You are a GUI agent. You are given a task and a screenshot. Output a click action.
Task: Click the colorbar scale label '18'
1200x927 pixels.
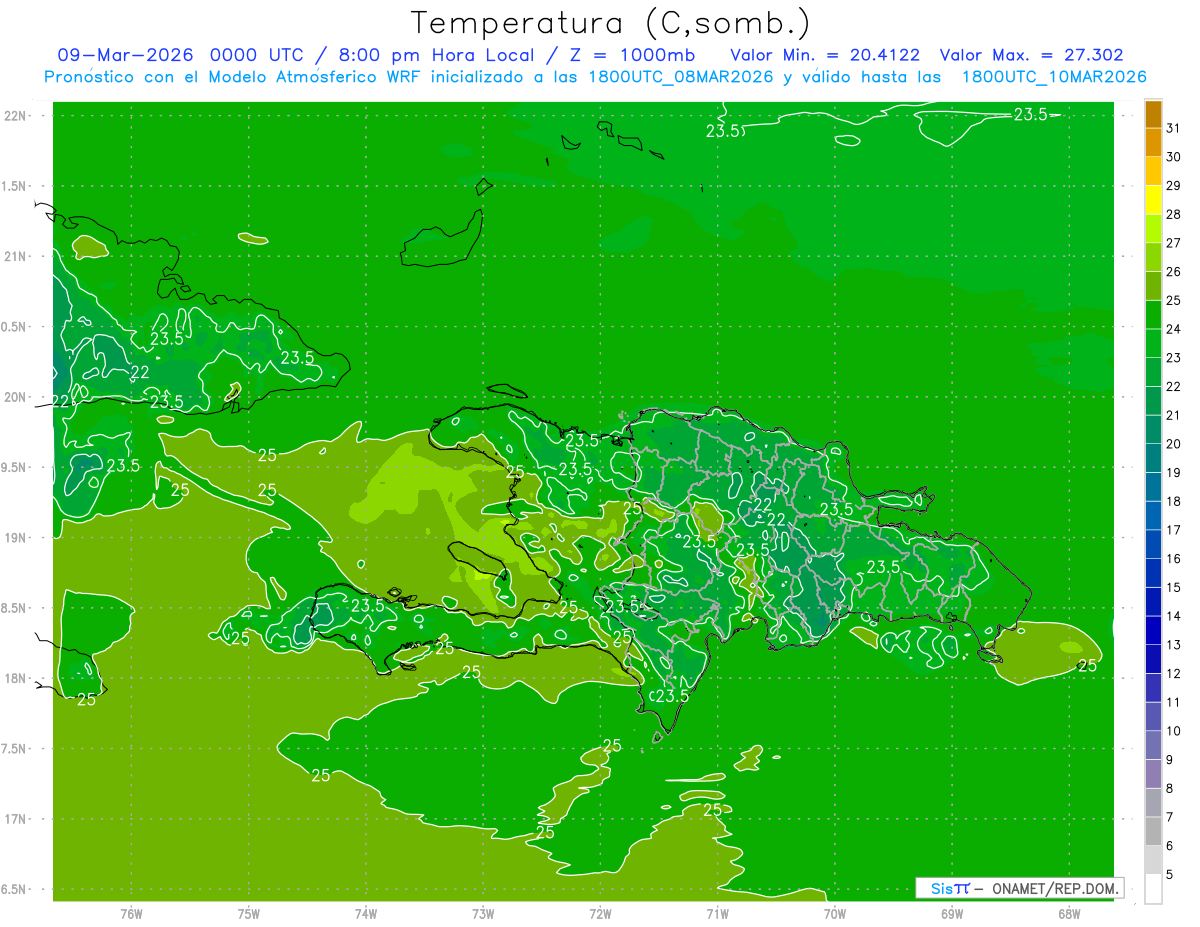point(1173,501)
